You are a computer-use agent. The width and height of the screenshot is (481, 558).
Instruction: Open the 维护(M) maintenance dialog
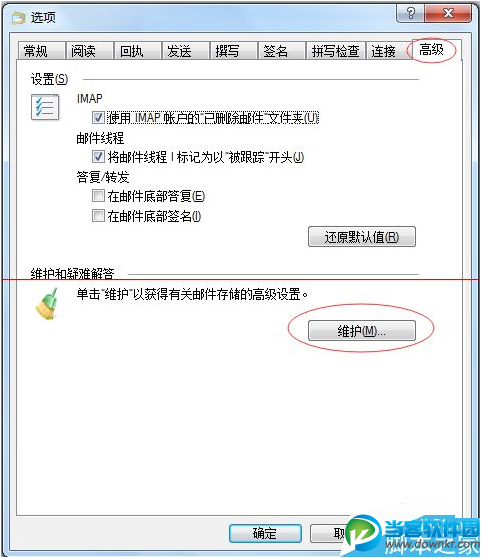pos(362,331)
